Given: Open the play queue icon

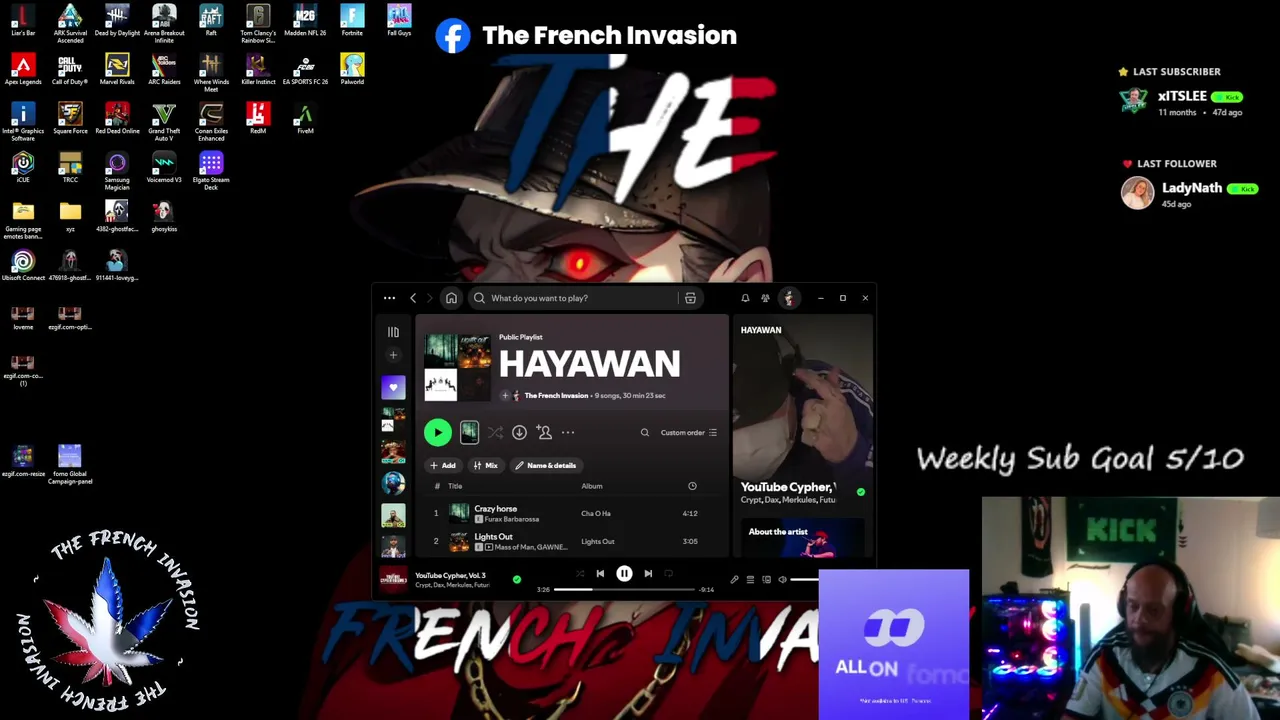Looking at the screenshot, I should (750, 579).
